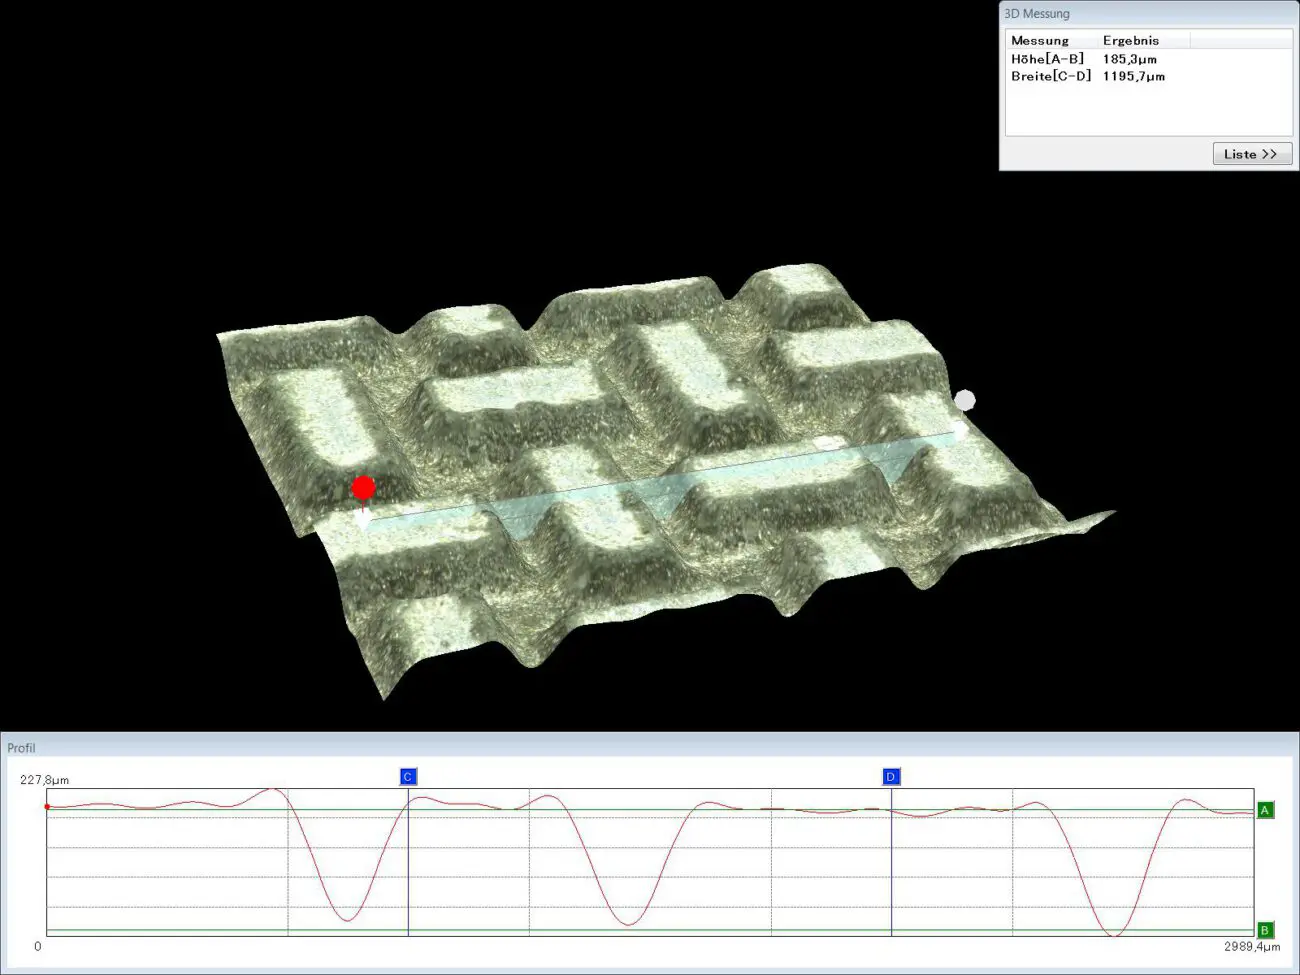Click the Ergebnis column header

pyautogui.click(x=1131, y=41)
